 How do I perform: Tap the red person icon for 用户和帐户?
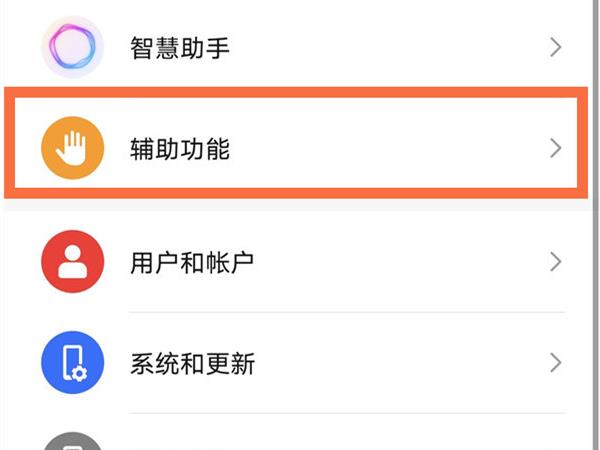click(72, 262)
